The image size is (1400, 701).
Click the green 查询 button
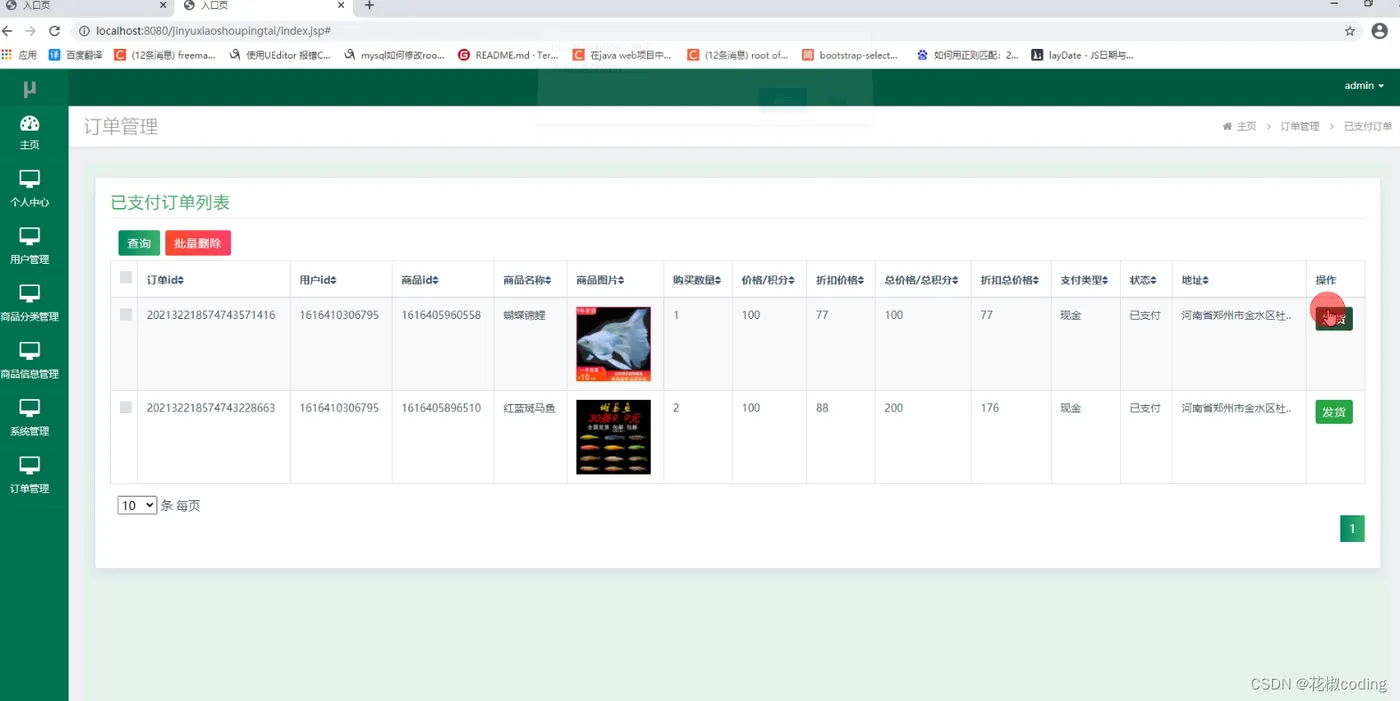click(x=139, y=243)
